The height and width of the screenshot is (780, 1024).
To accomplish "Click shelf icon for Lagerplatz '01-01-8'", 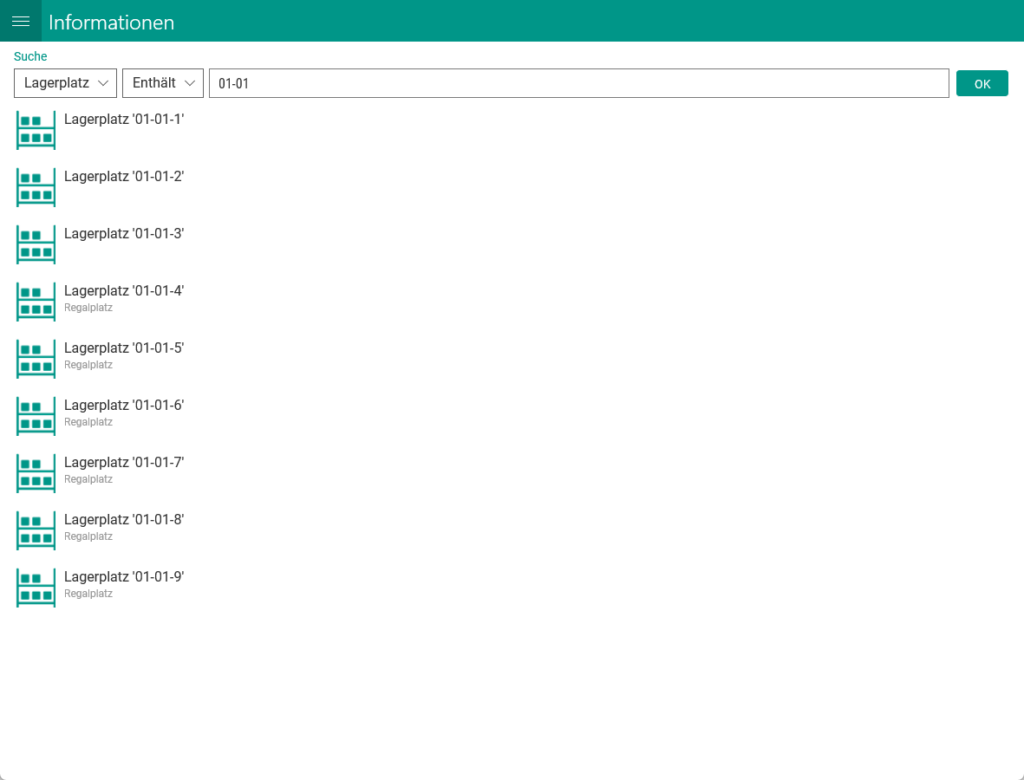I will [x=36, y=530].
